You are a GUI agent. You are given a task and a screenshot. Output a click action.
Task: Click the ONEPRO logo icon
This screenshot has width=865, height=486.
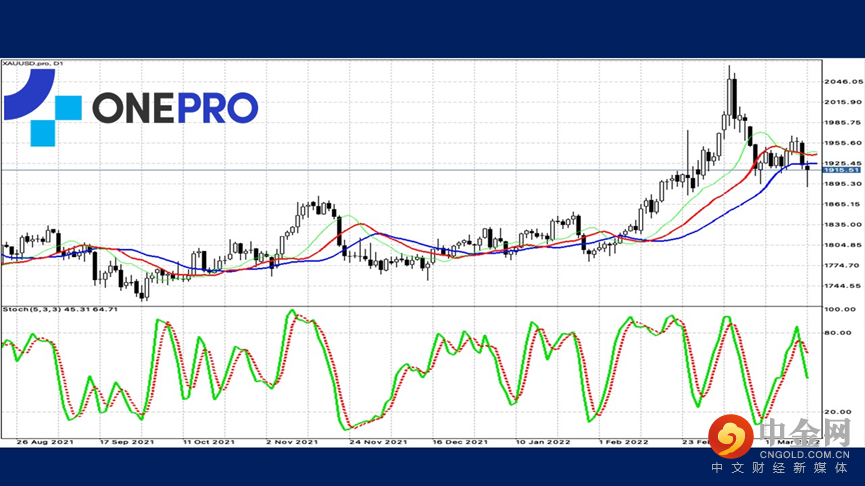(42, 108)
